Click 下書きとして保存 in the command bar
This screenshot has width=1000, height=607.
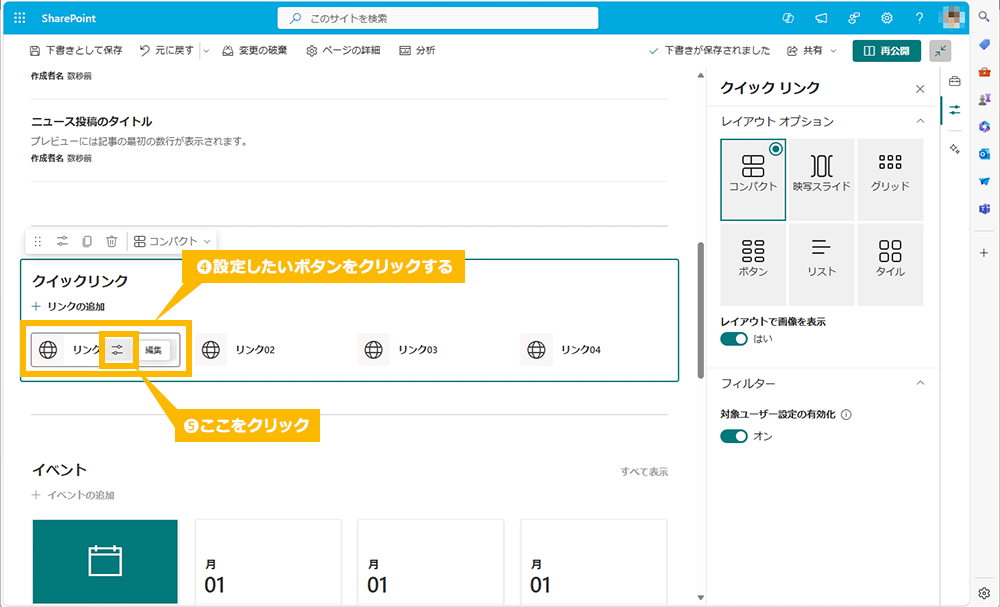click(x=76, y=50)
